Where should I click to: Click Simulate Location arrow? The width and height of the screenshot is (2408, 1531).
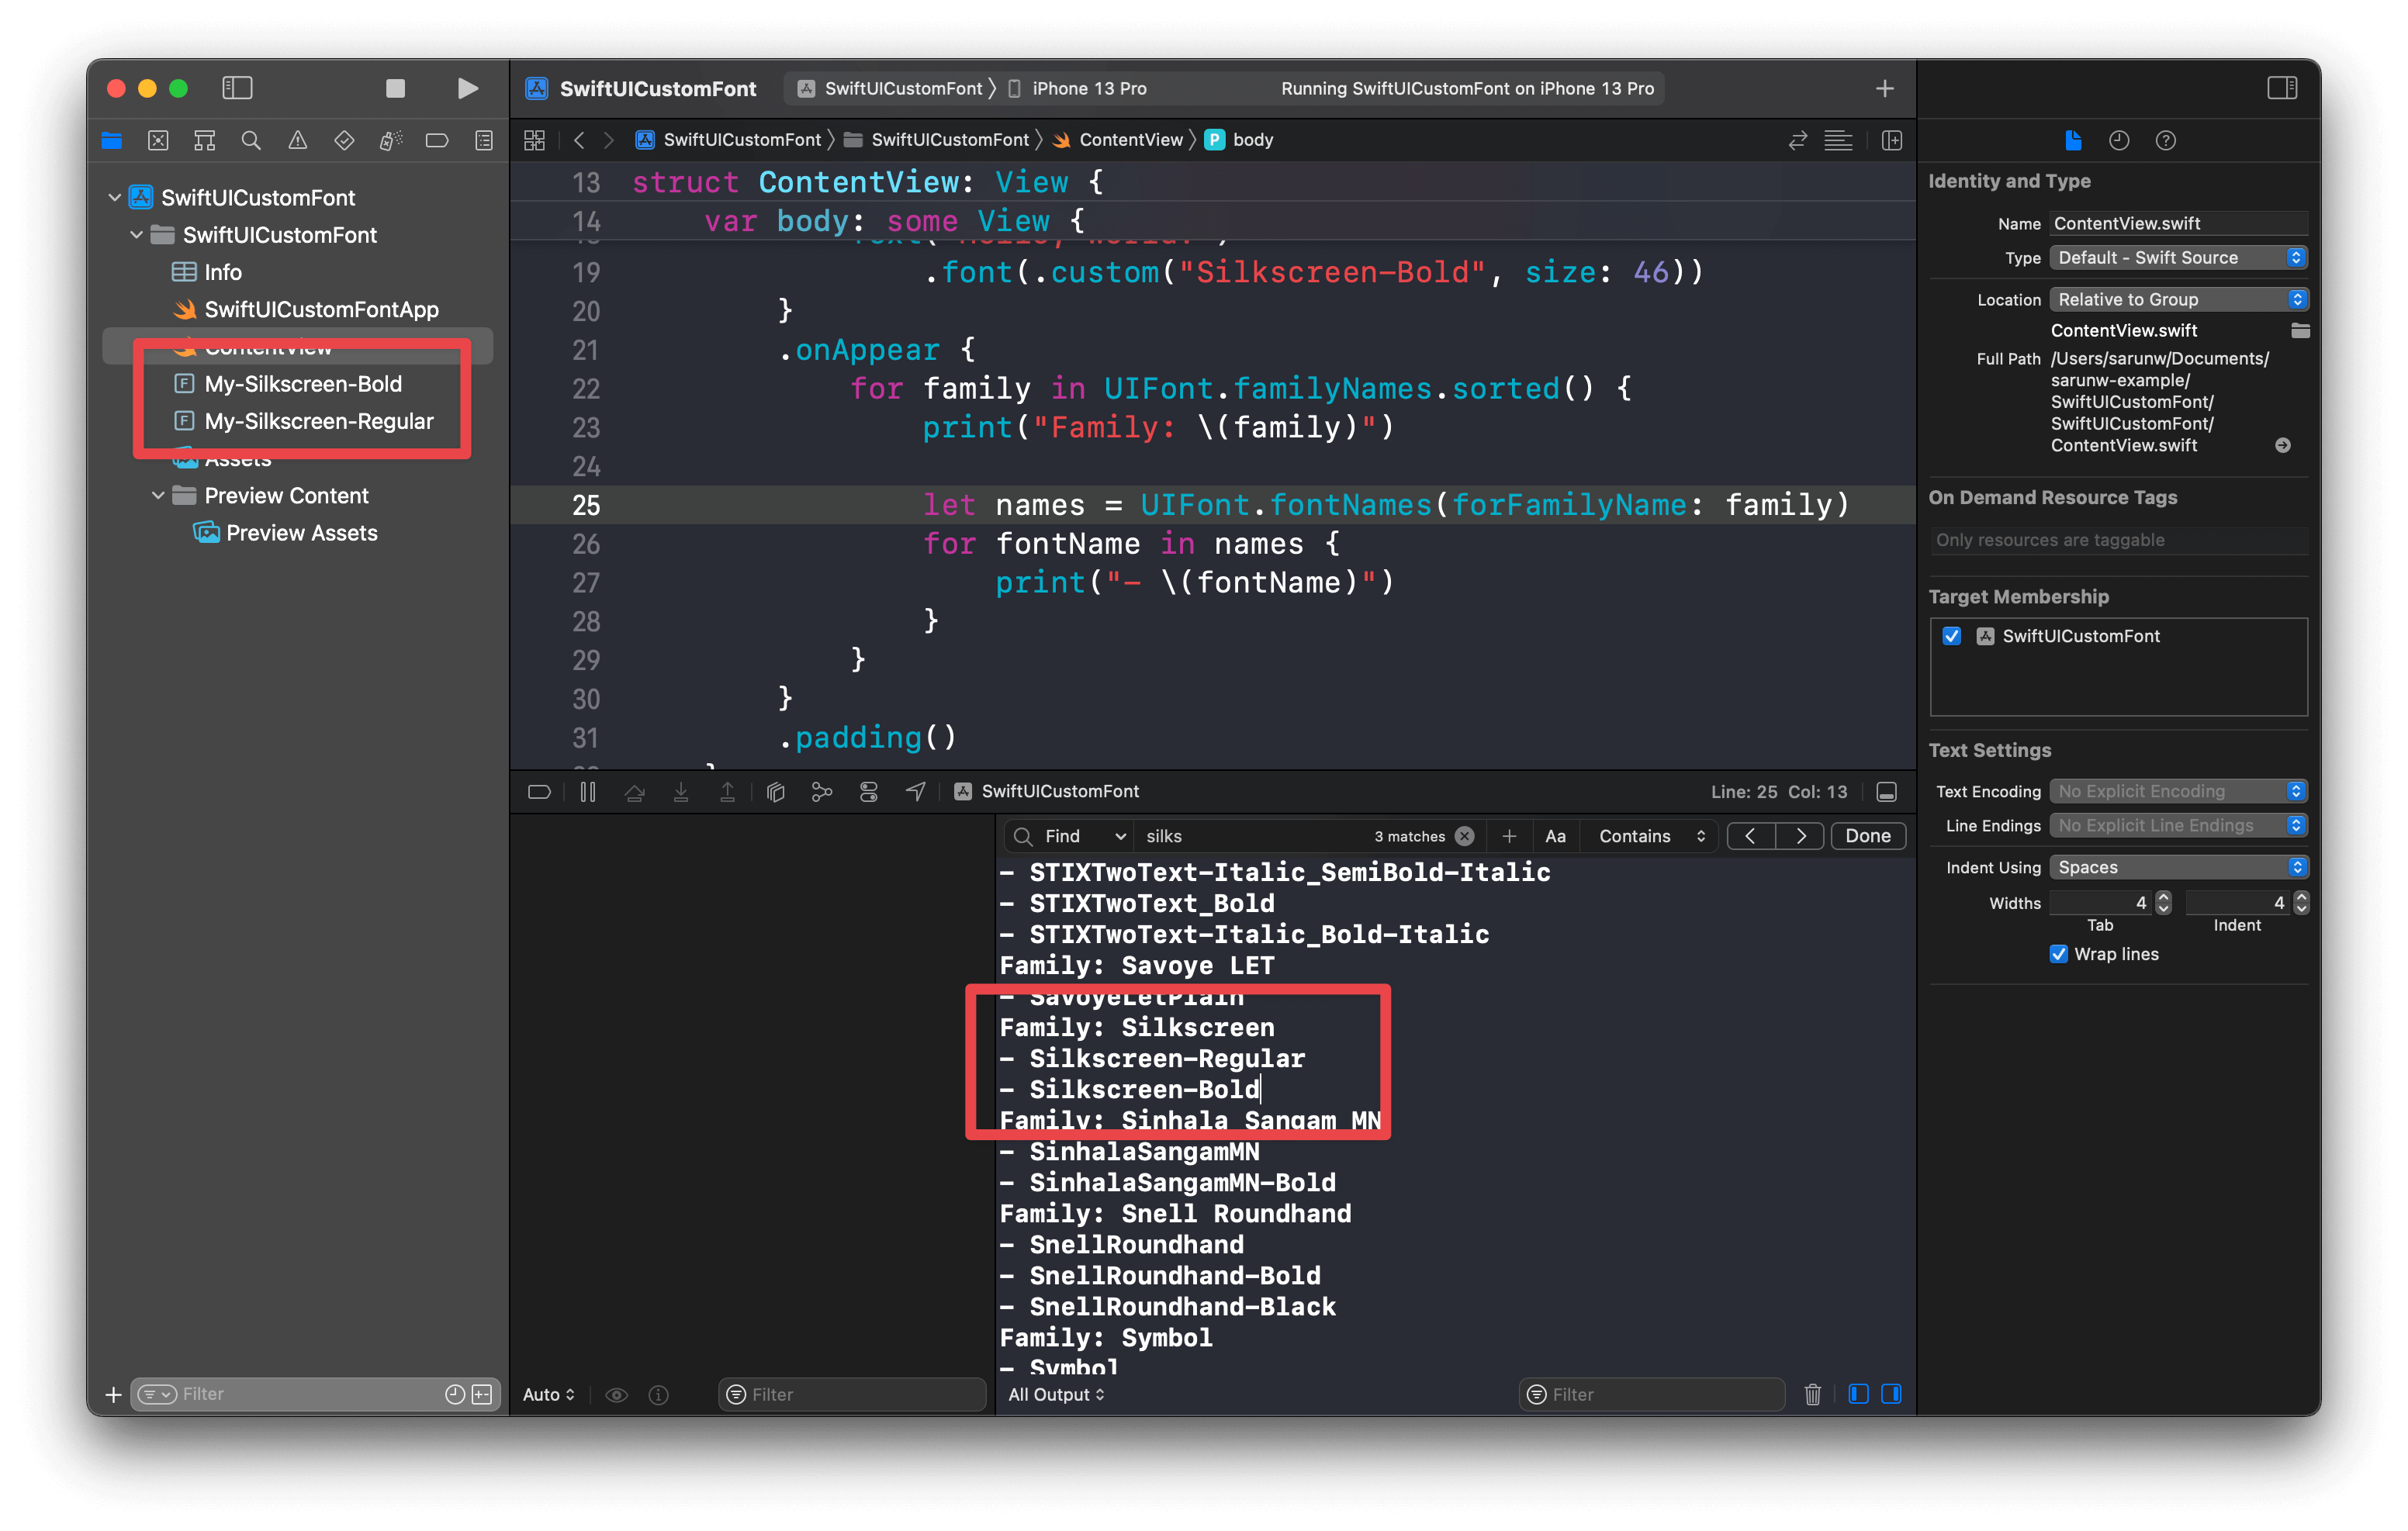[915, 792]
